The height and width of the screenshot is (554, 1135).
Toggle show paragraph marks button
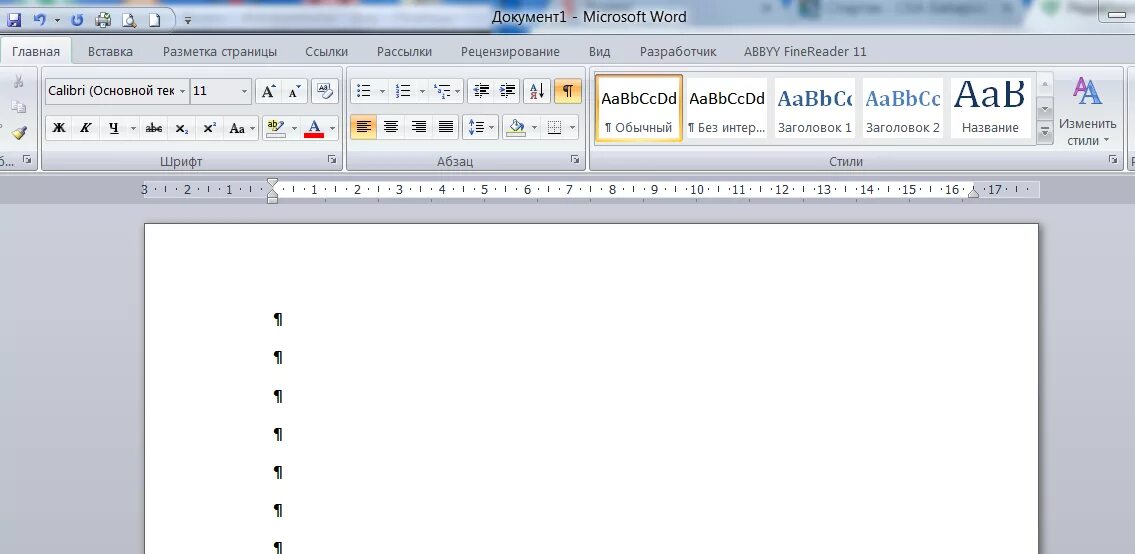[x=568, y=91]
